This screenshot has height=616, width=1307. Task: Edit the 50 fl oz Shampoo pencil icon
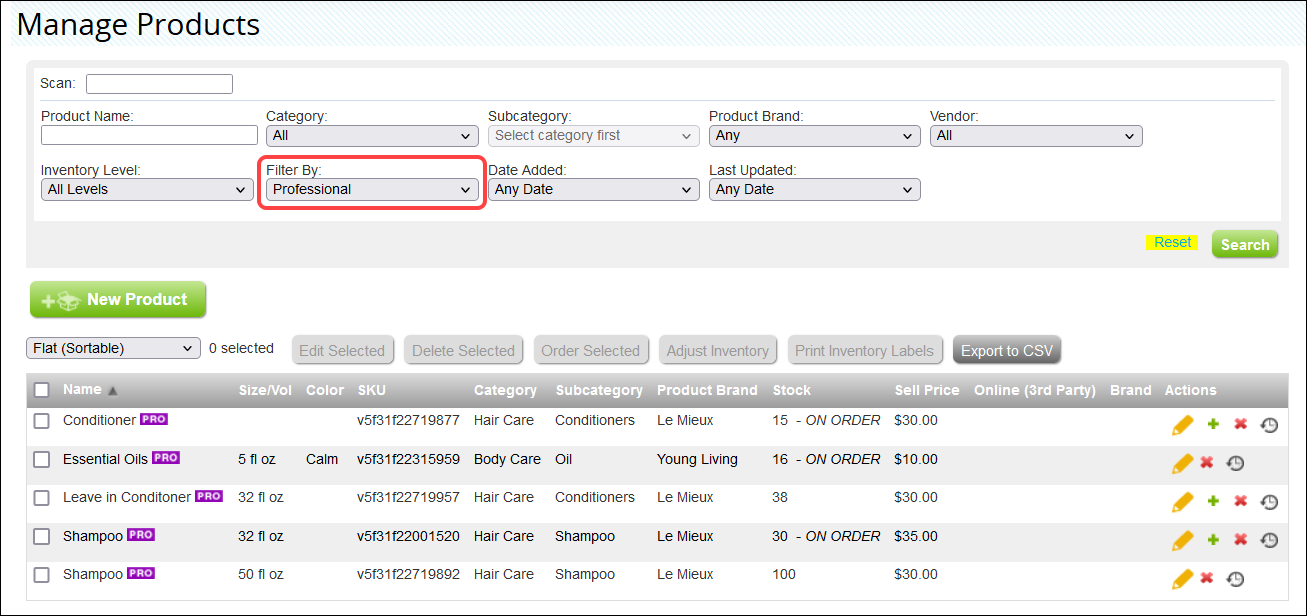click(1183, 579)
